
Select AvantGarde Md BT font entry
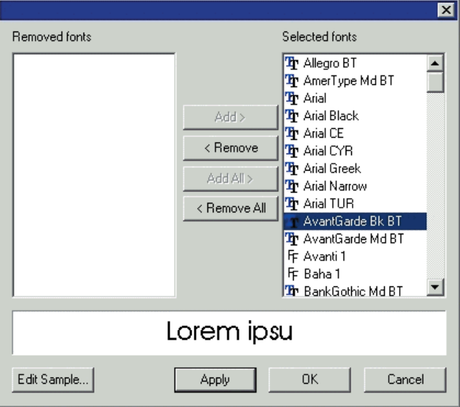click(355, 239)
